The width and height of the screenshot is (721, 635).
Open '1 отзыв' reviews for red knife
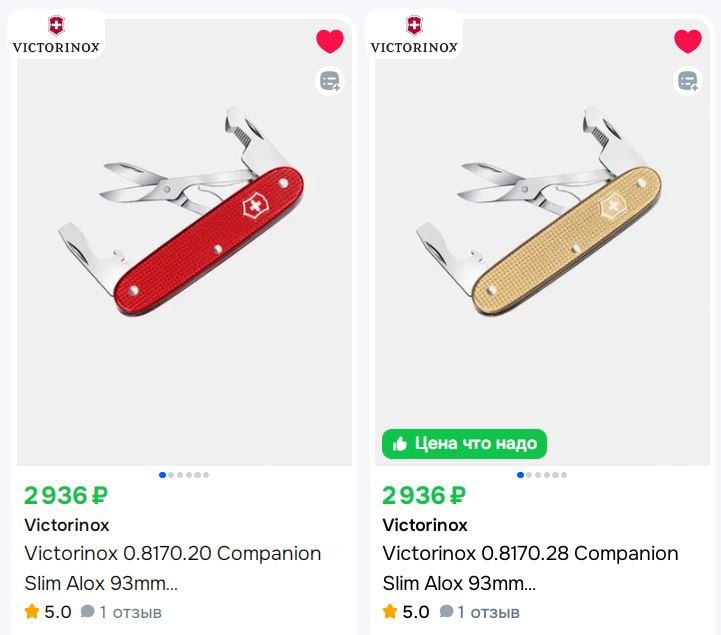121,612
